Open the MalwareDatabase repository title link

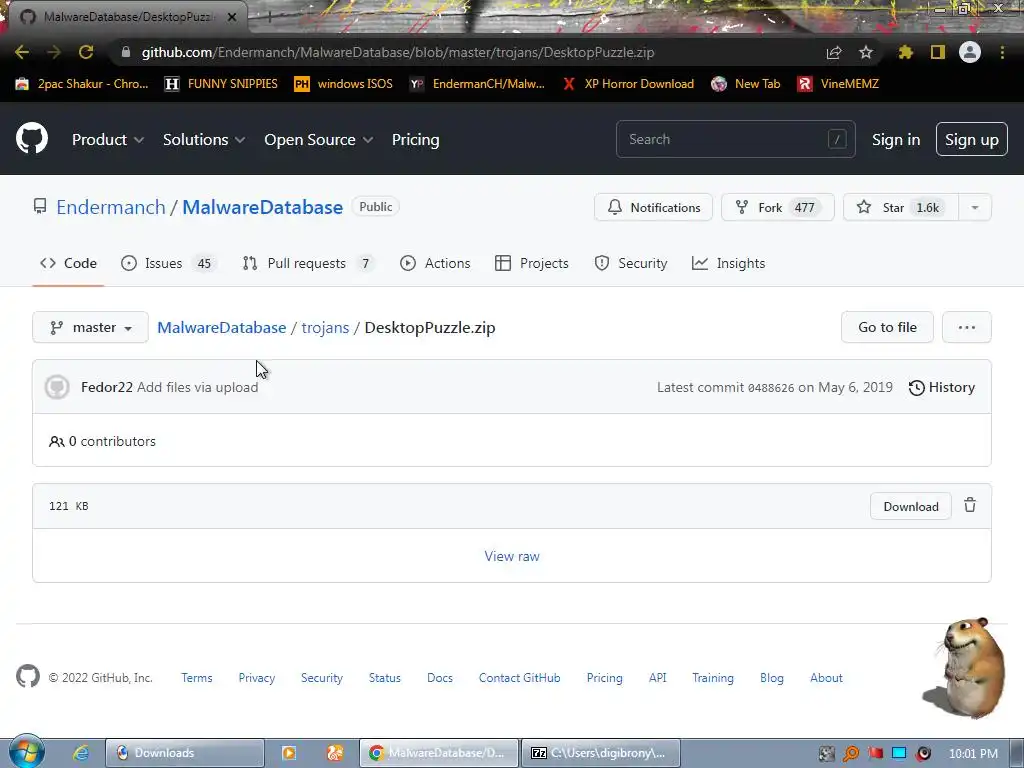click(x=263, y=207)
